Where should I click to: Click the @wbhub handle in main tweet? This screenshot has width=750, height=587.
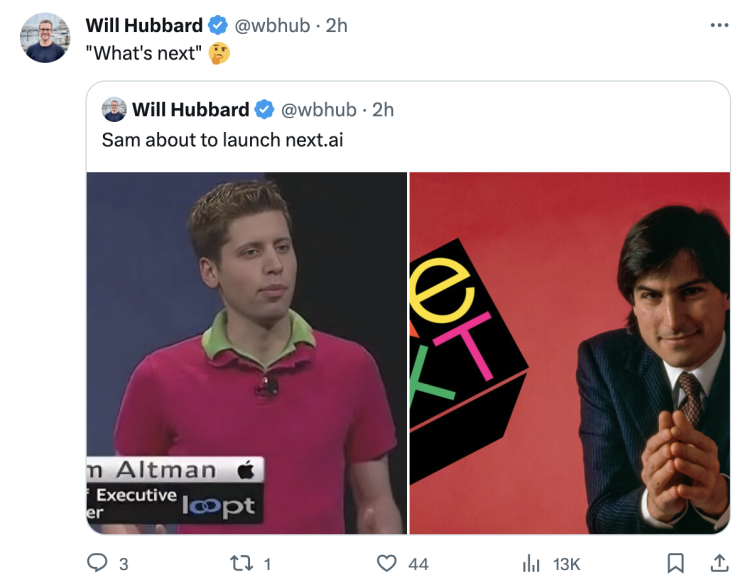click(x=270, y=26)
